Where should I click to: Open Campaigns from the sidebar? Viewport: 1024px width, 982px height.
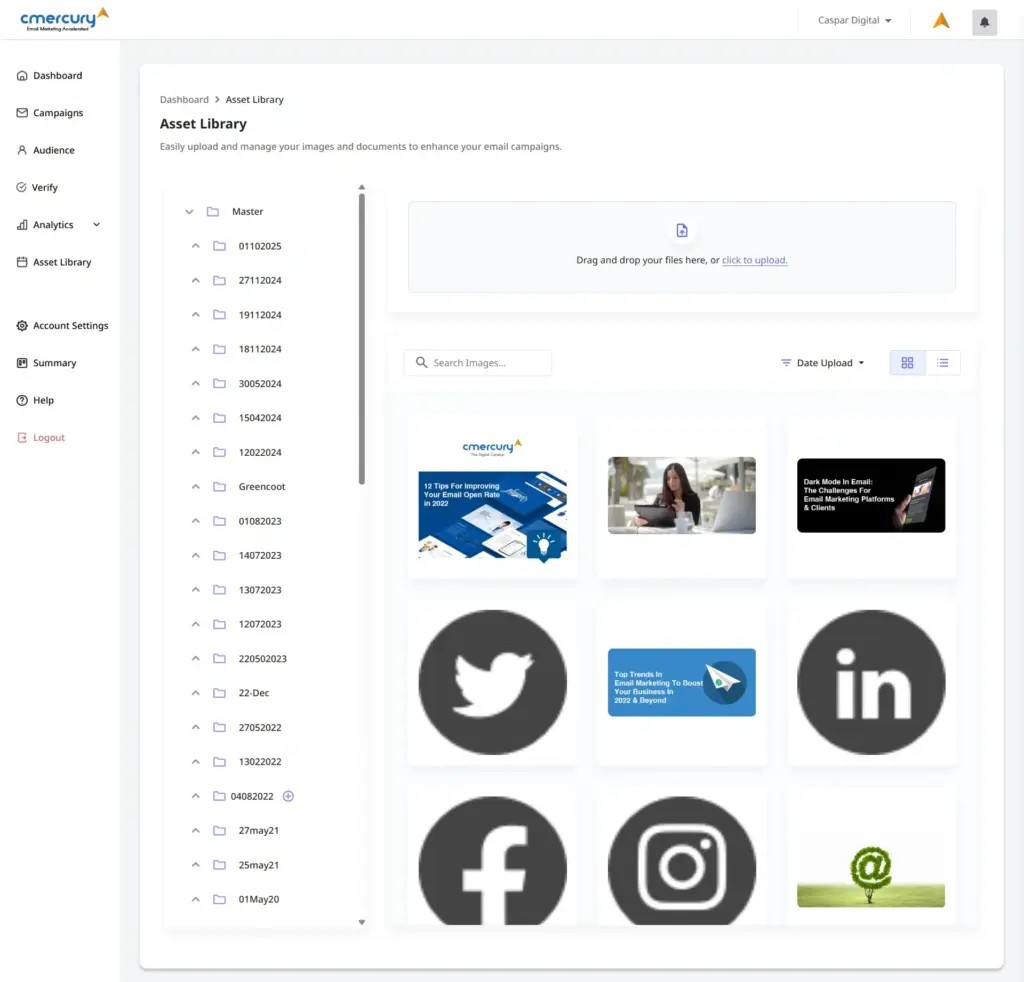(x=58, y=113)
